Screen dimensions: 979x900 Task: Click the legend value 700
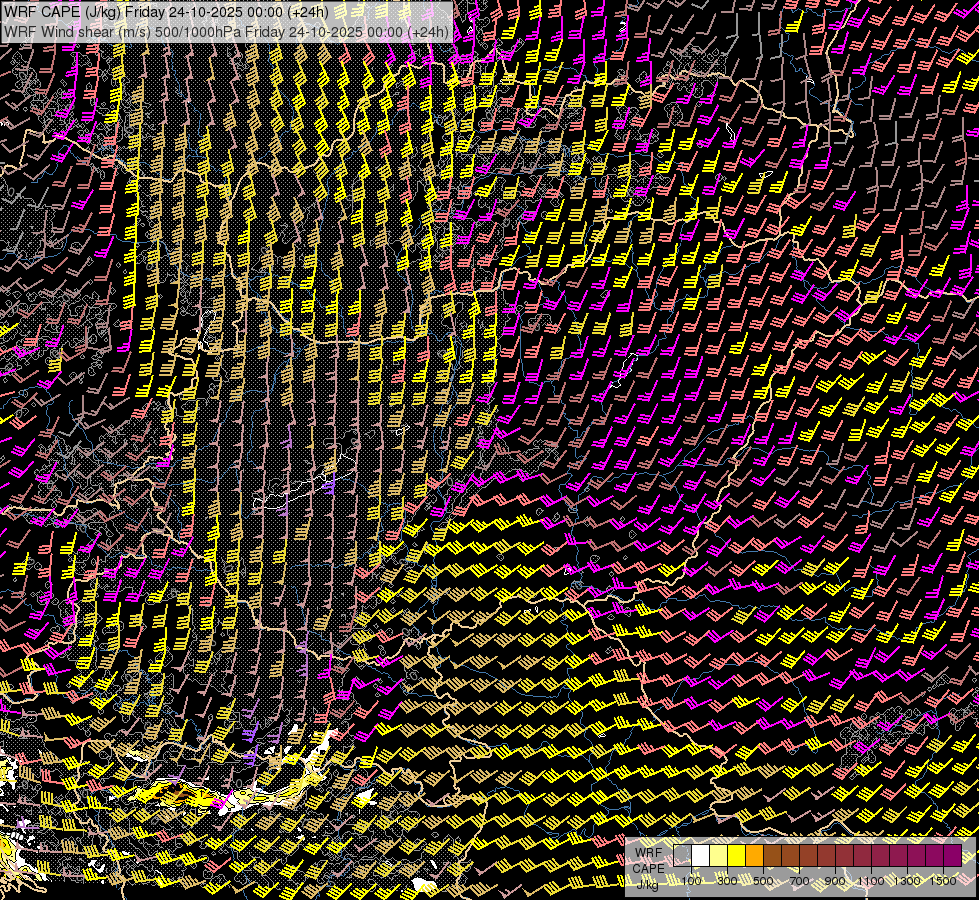800,881
